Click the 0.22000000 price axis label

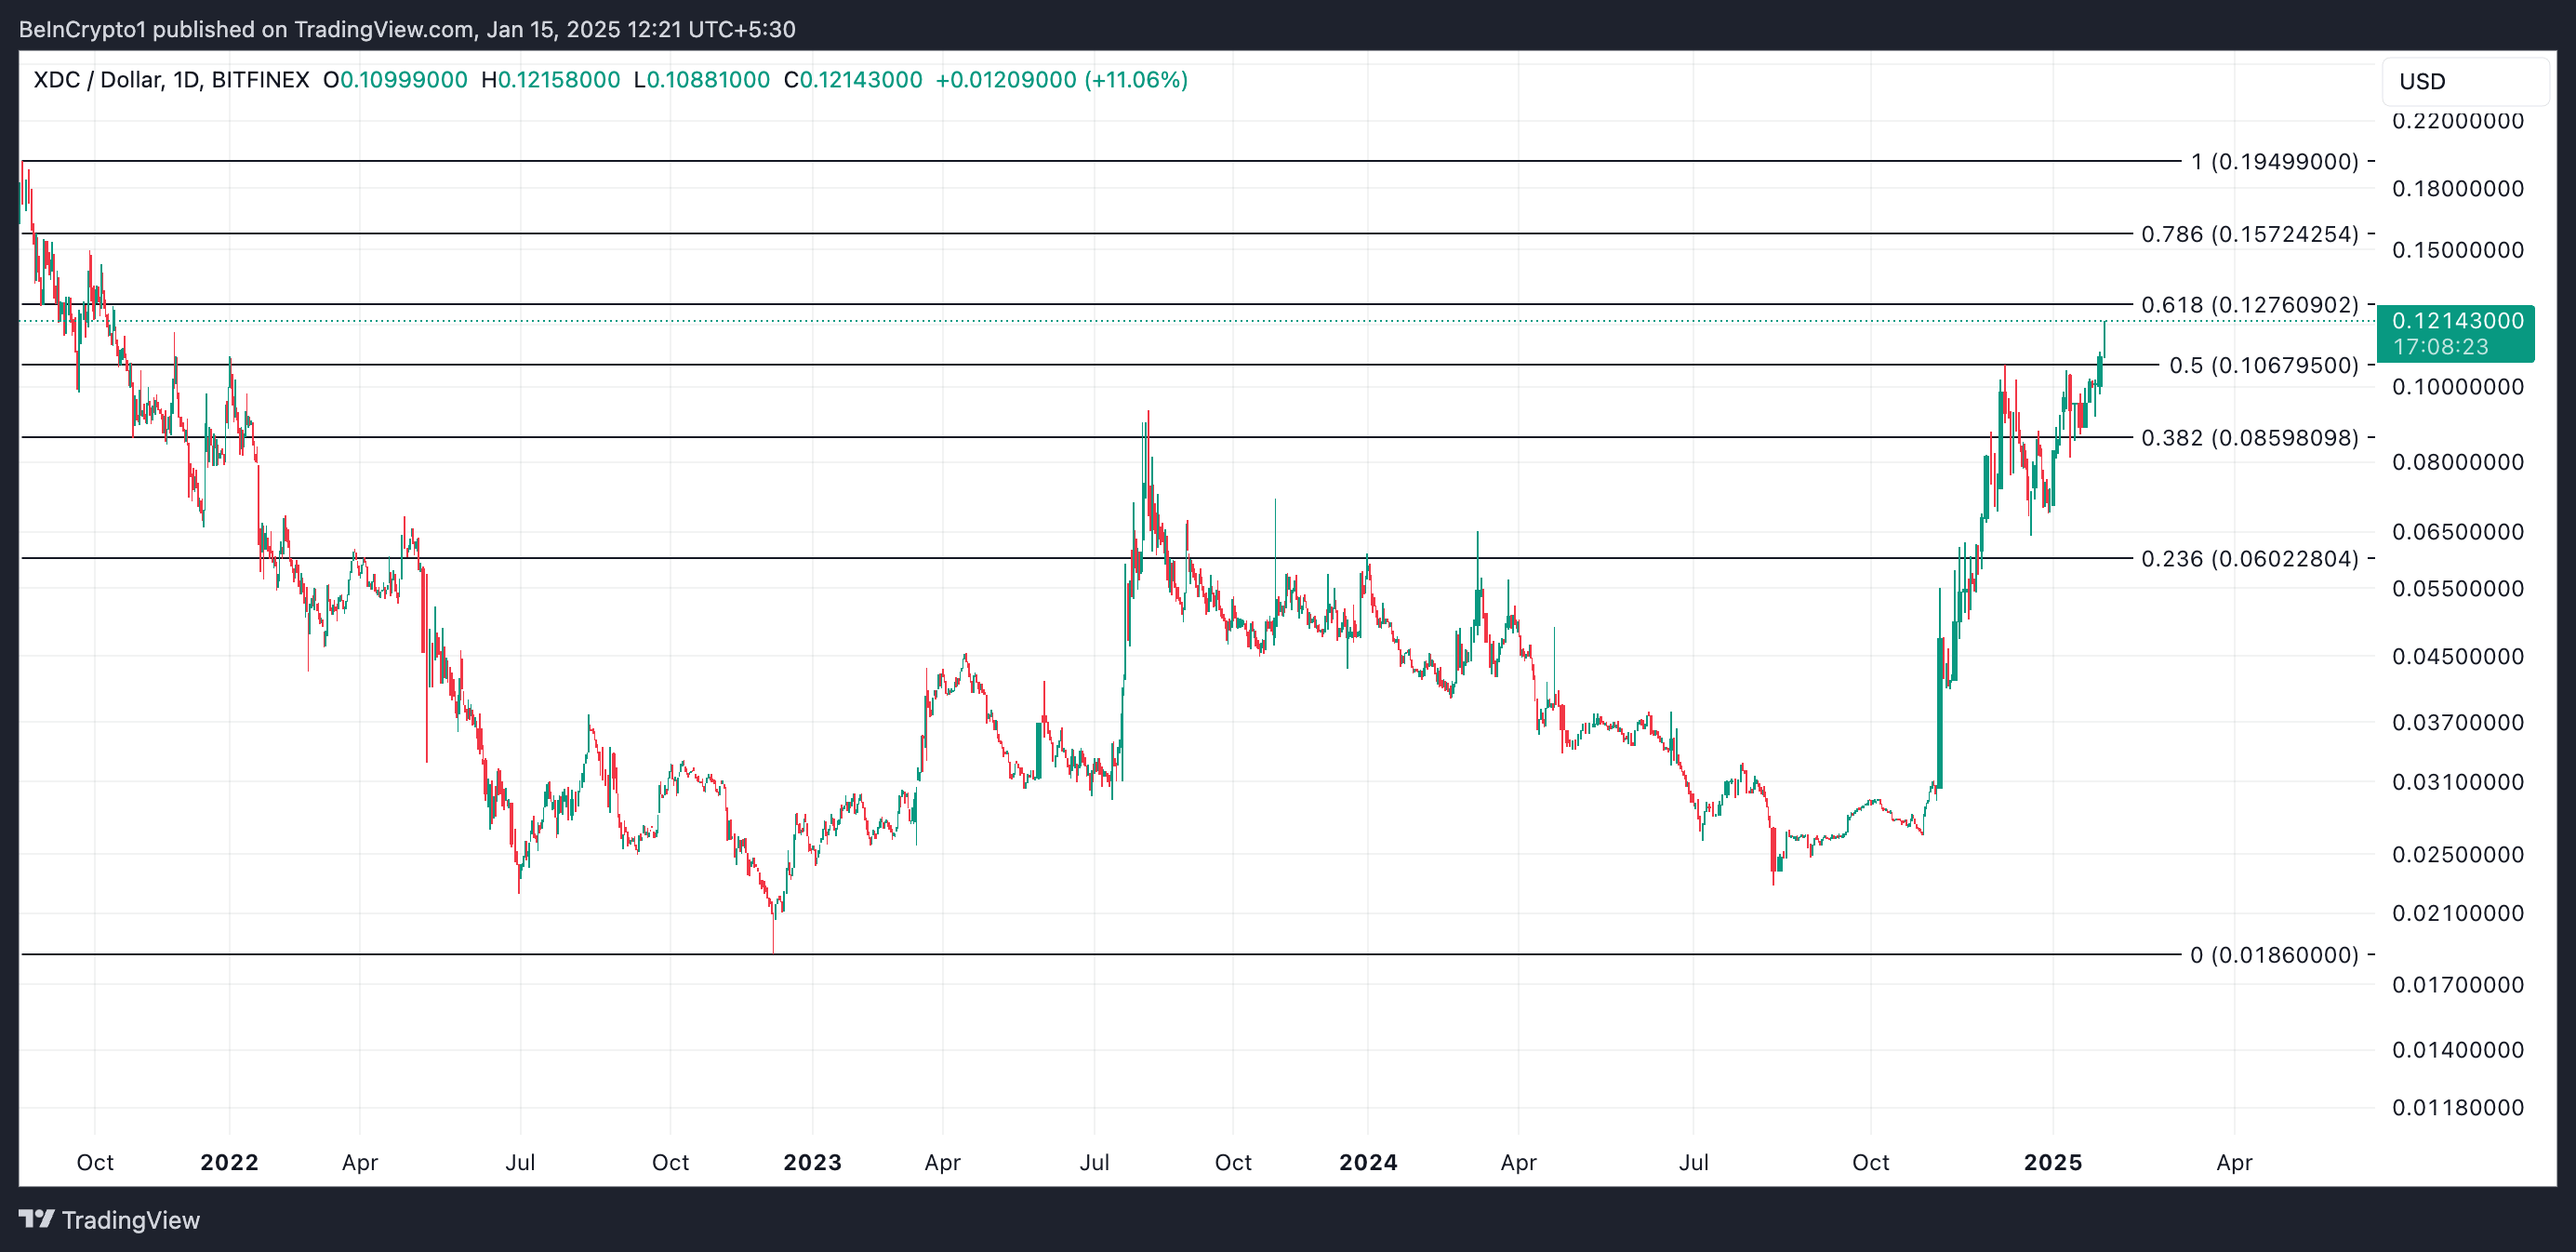coord(2457,121)
